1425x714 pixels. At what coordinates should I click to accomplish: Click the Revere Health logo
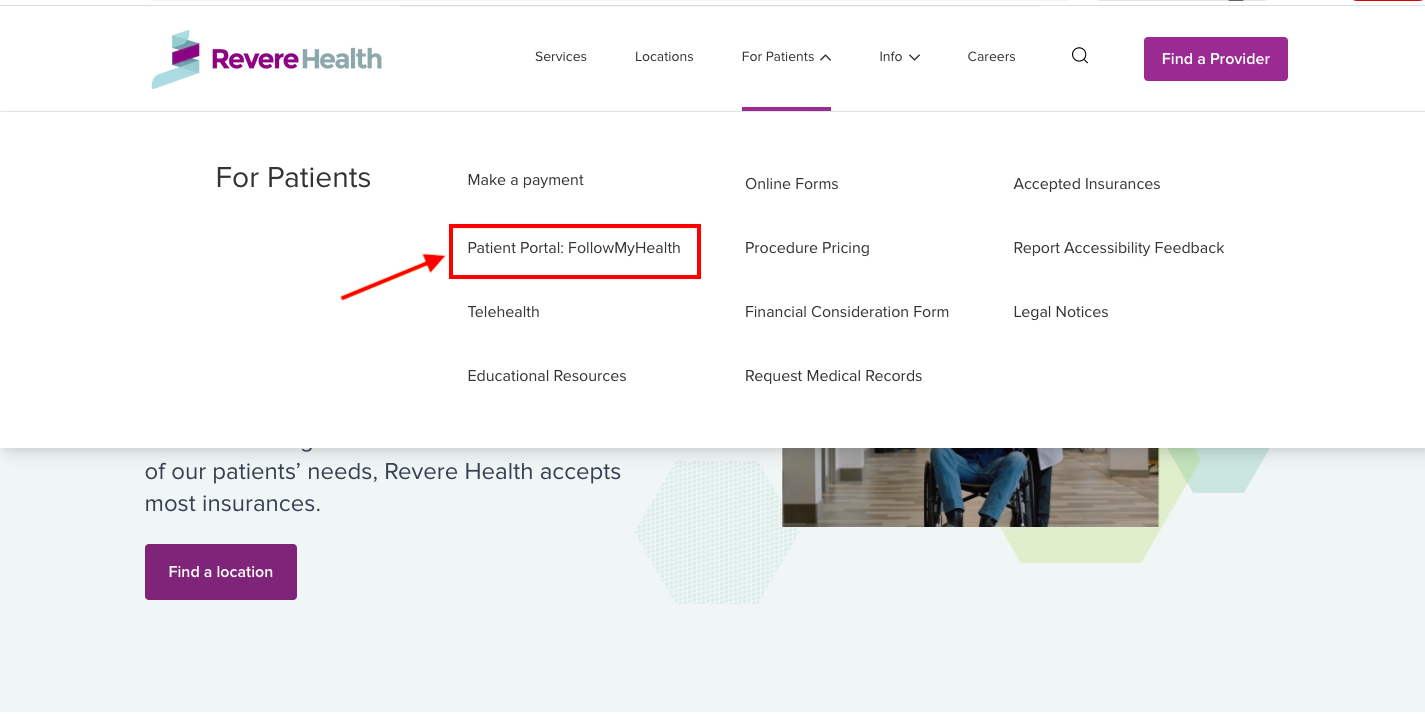(x=266, y=58)
